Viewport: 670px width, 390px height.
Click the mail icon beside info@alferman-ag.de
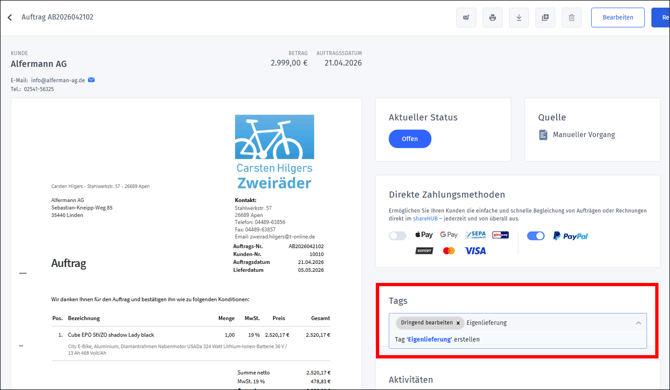point(91,80)
